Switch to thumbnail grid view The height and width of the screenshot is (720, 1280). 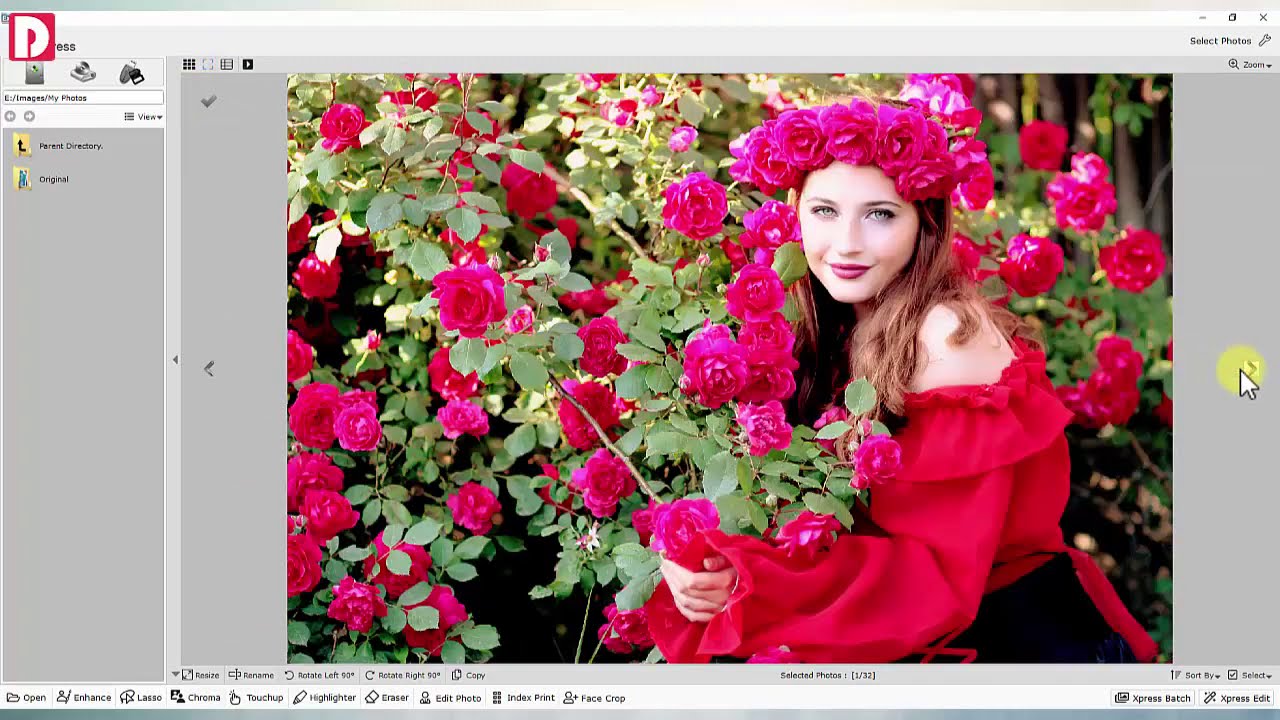[189, 64]
